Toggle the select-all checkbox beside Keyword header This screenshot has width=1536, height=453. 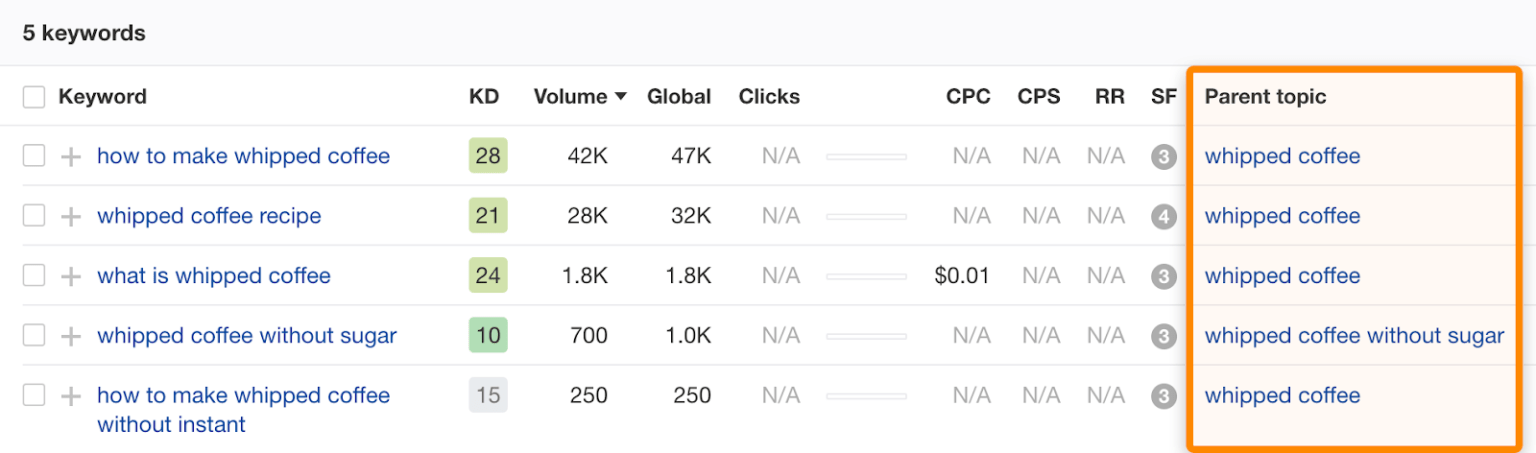tap(34, 97)
